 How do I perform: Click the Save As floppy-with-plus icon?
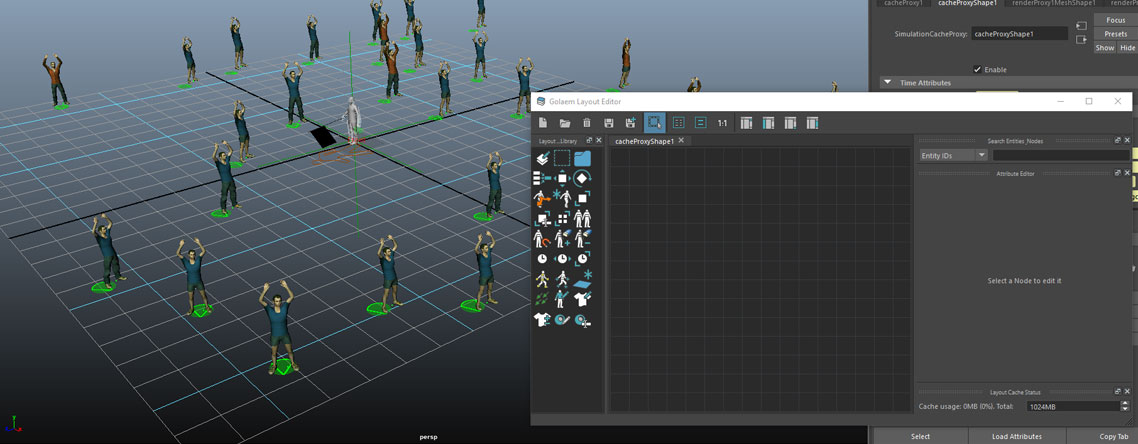631,123
